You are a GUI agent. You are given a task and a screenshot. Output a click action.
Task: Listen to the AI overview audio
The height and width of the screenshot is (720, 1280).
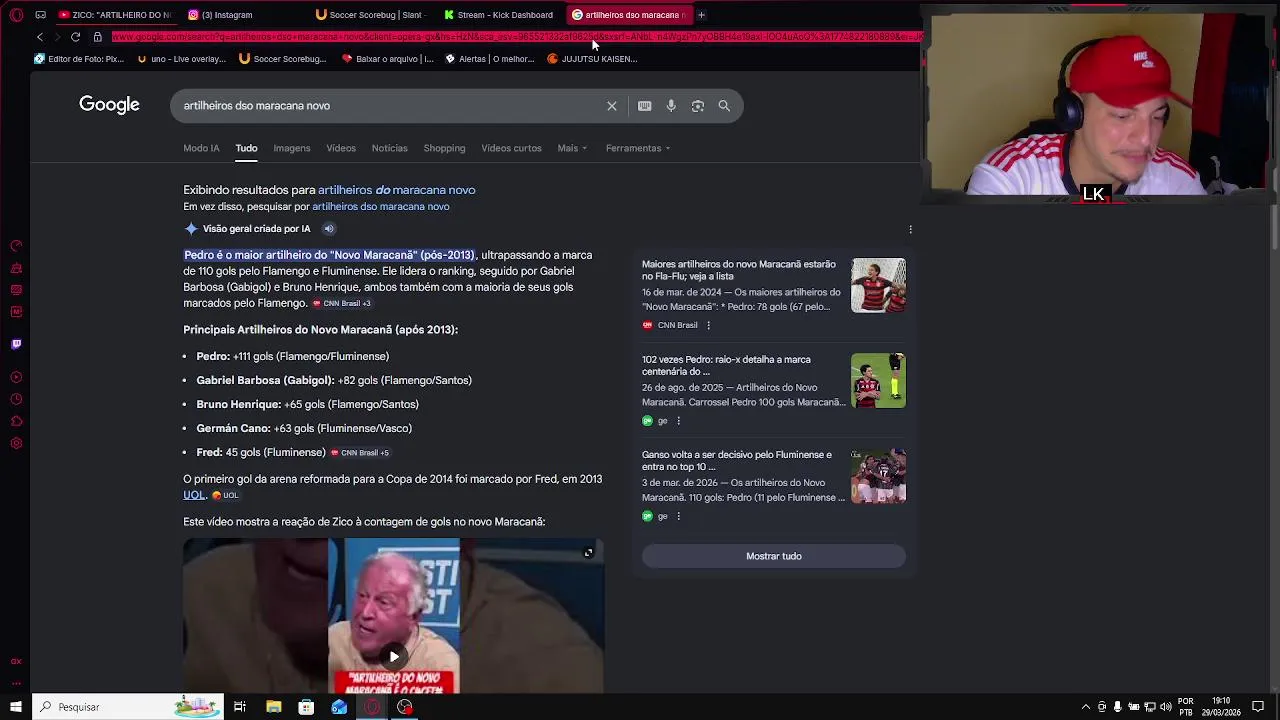coord(328,229)
